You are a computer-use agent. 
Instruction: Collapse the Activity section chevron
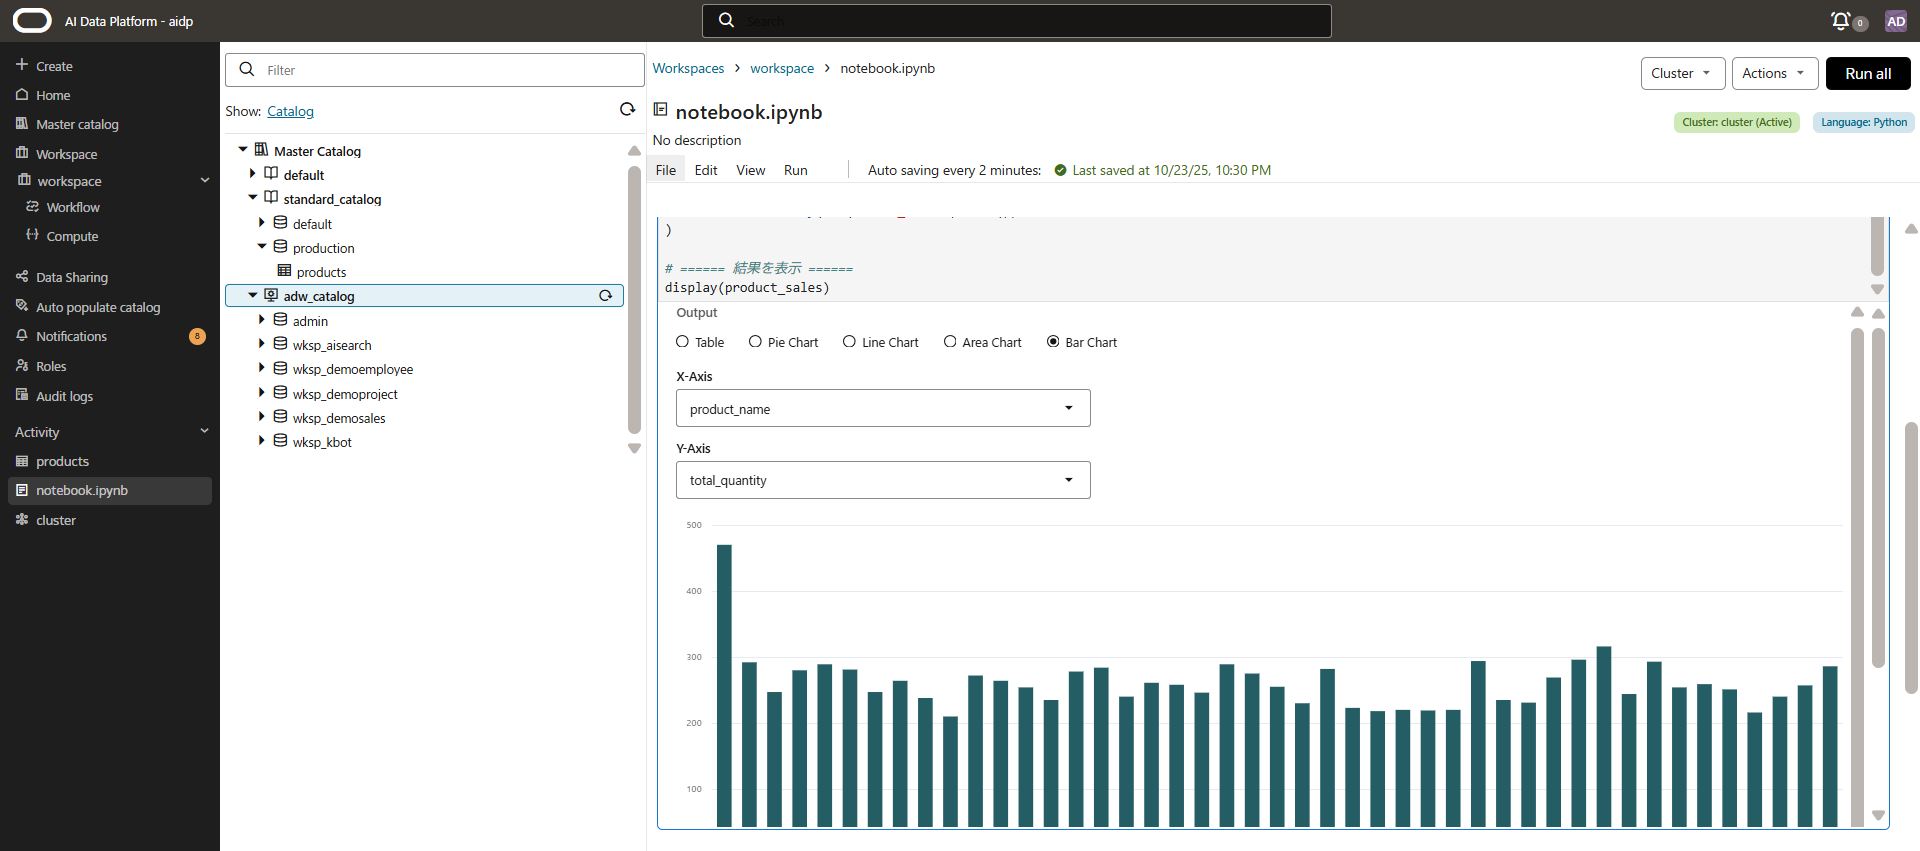pos(205,431)
